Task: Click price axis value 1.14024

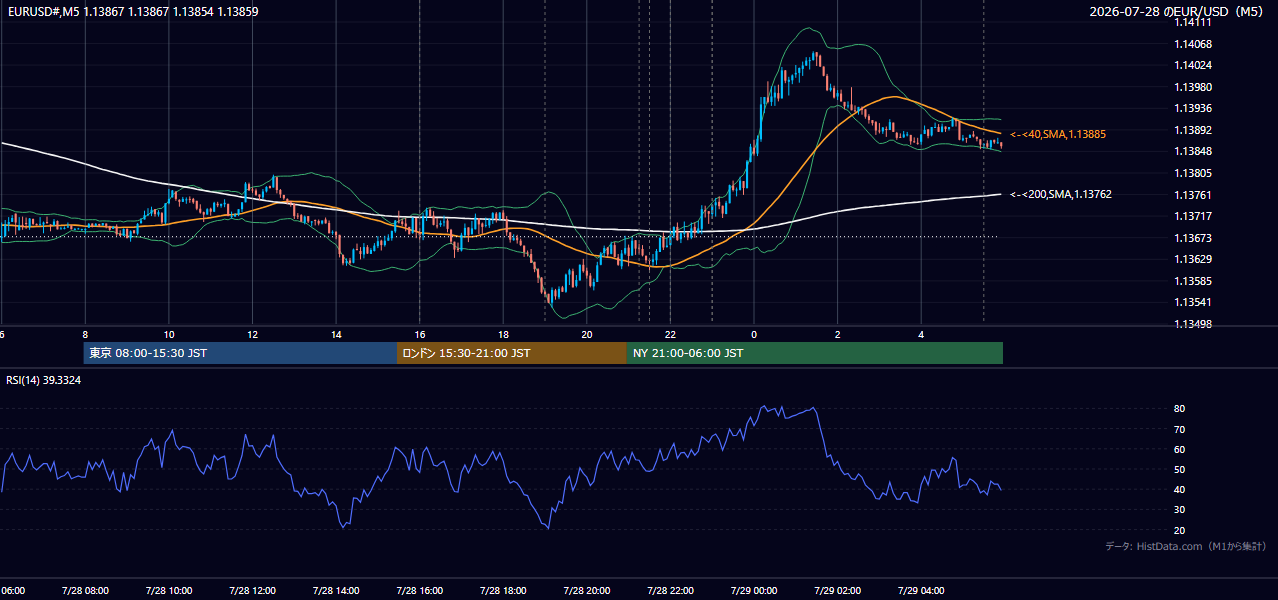Action: pos(1194,65)
